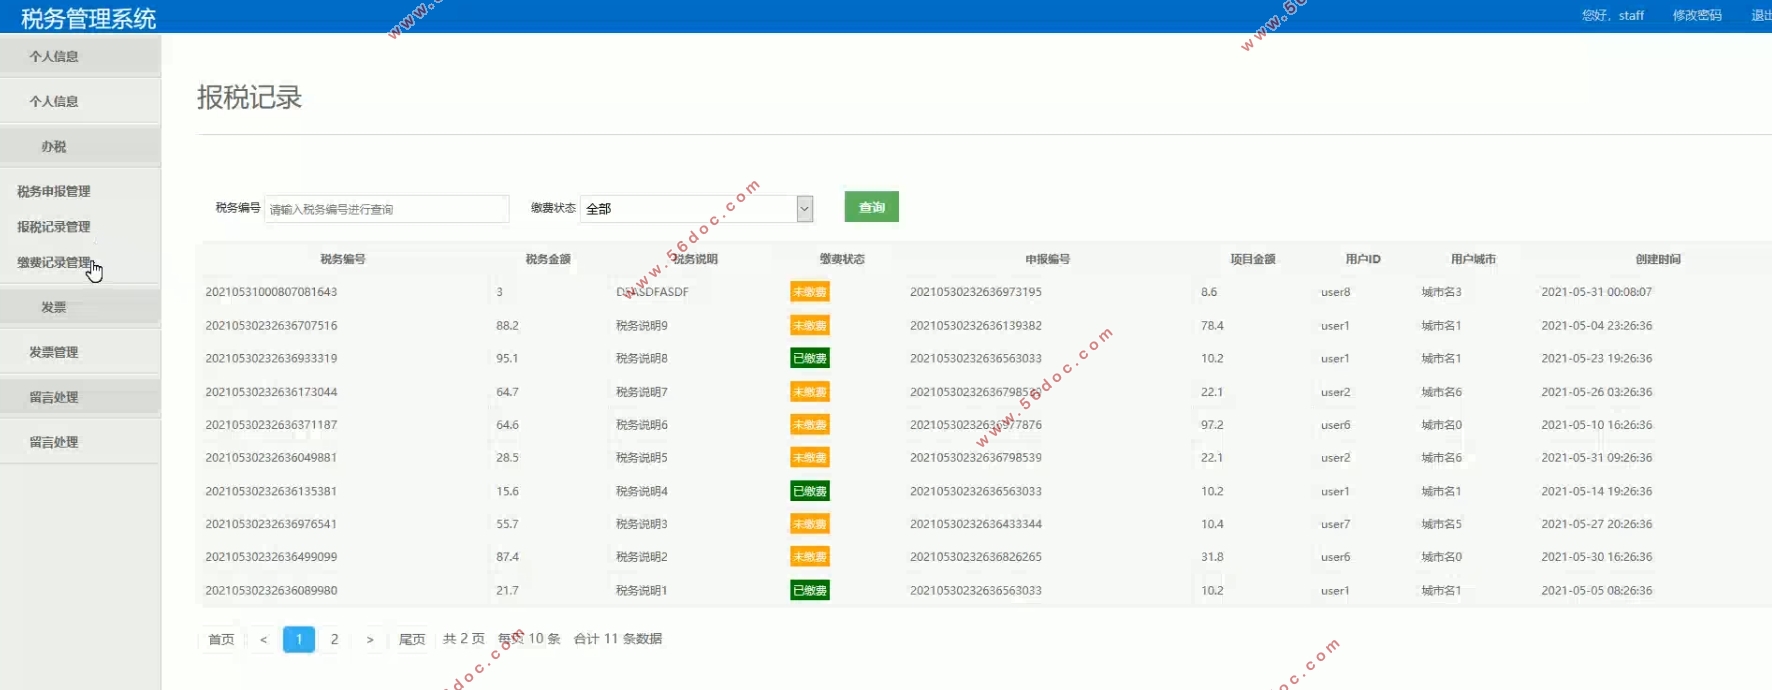Click tax number 20210530232636371187
Viewport: 1772px width, 690px height.
click(271, 425)
